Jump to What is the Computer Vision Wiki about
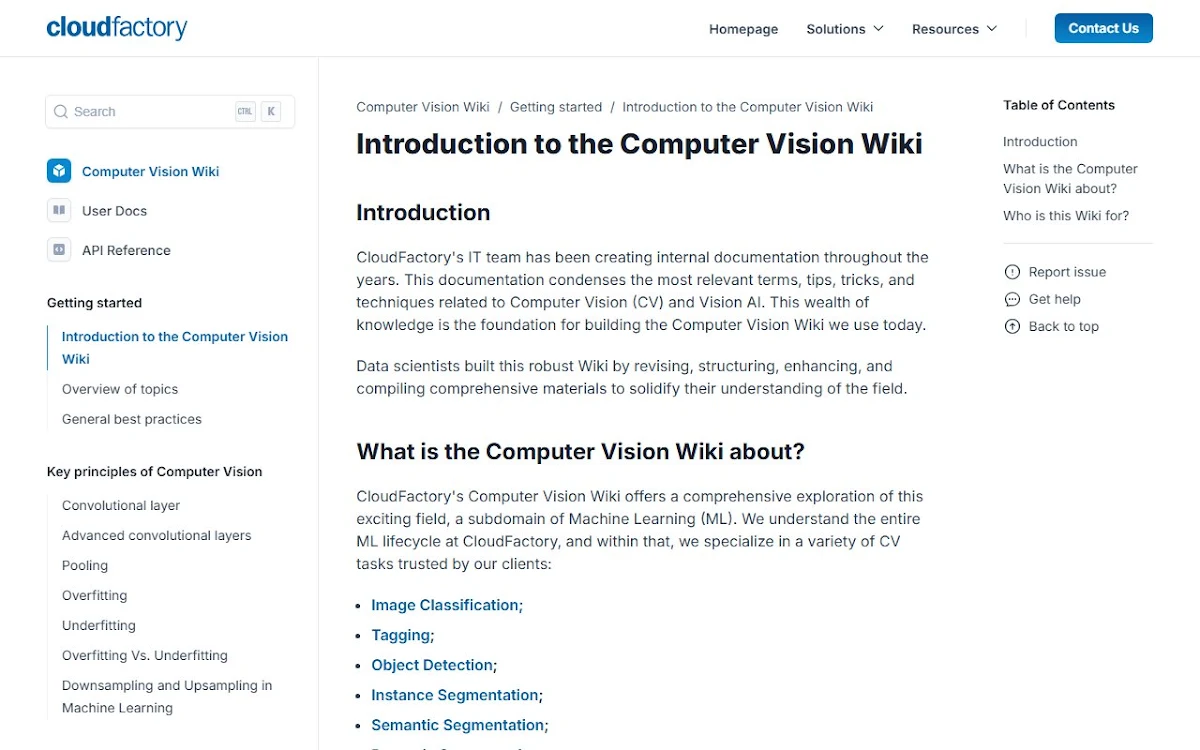The width and height of the screenshot is (1200, 750). coord(1070,179)
